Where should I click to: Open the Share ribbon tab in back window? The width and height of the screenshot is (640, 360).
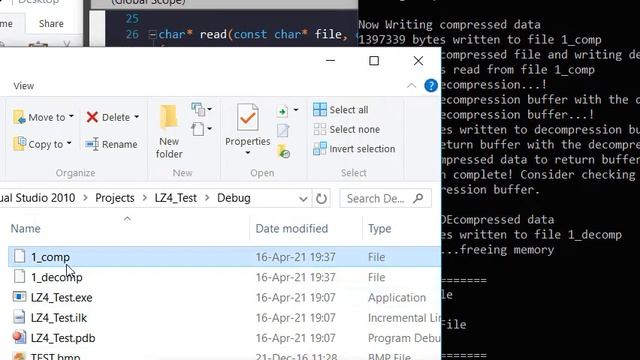pos(51,24)
